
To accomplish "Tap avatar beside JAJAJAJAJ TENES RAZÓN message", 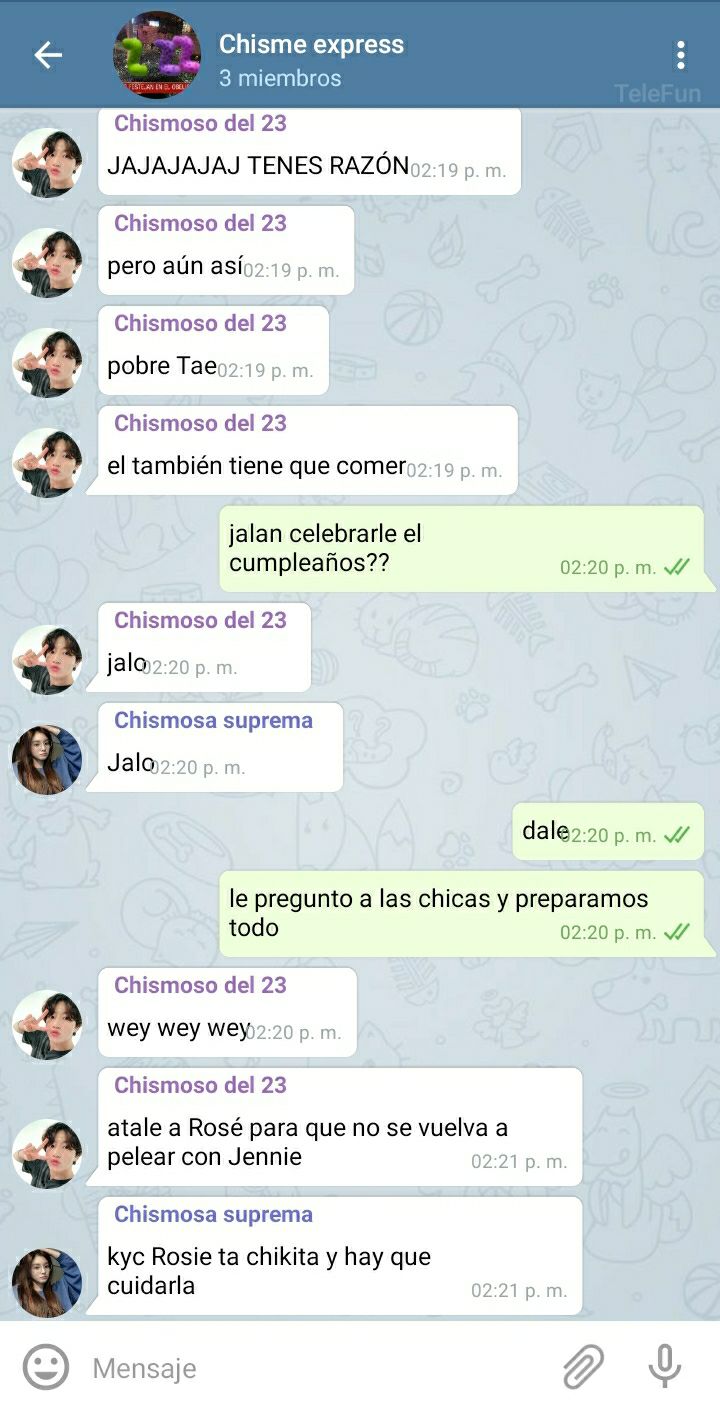I will (47, 163).
